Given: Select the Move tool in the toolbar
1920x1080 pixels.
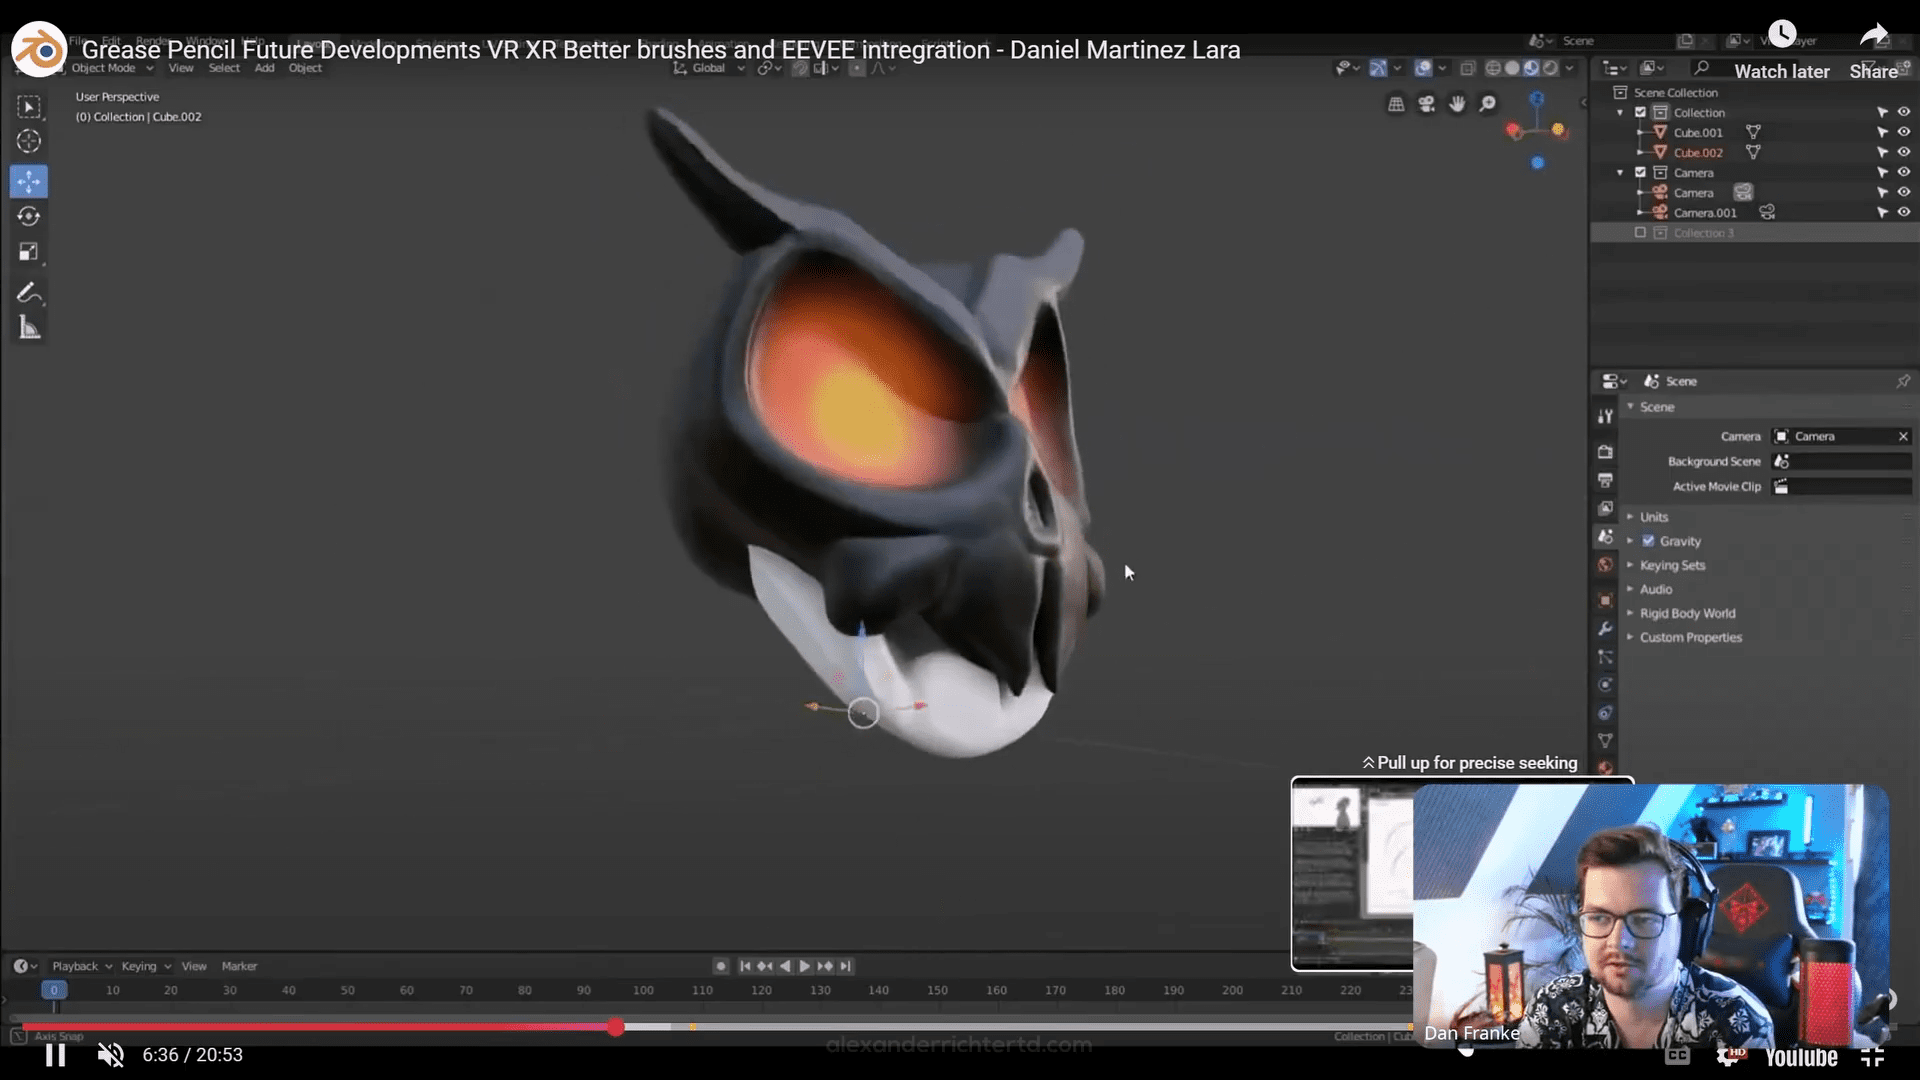Looking at the screenshot, I should (x=29, y=181).
